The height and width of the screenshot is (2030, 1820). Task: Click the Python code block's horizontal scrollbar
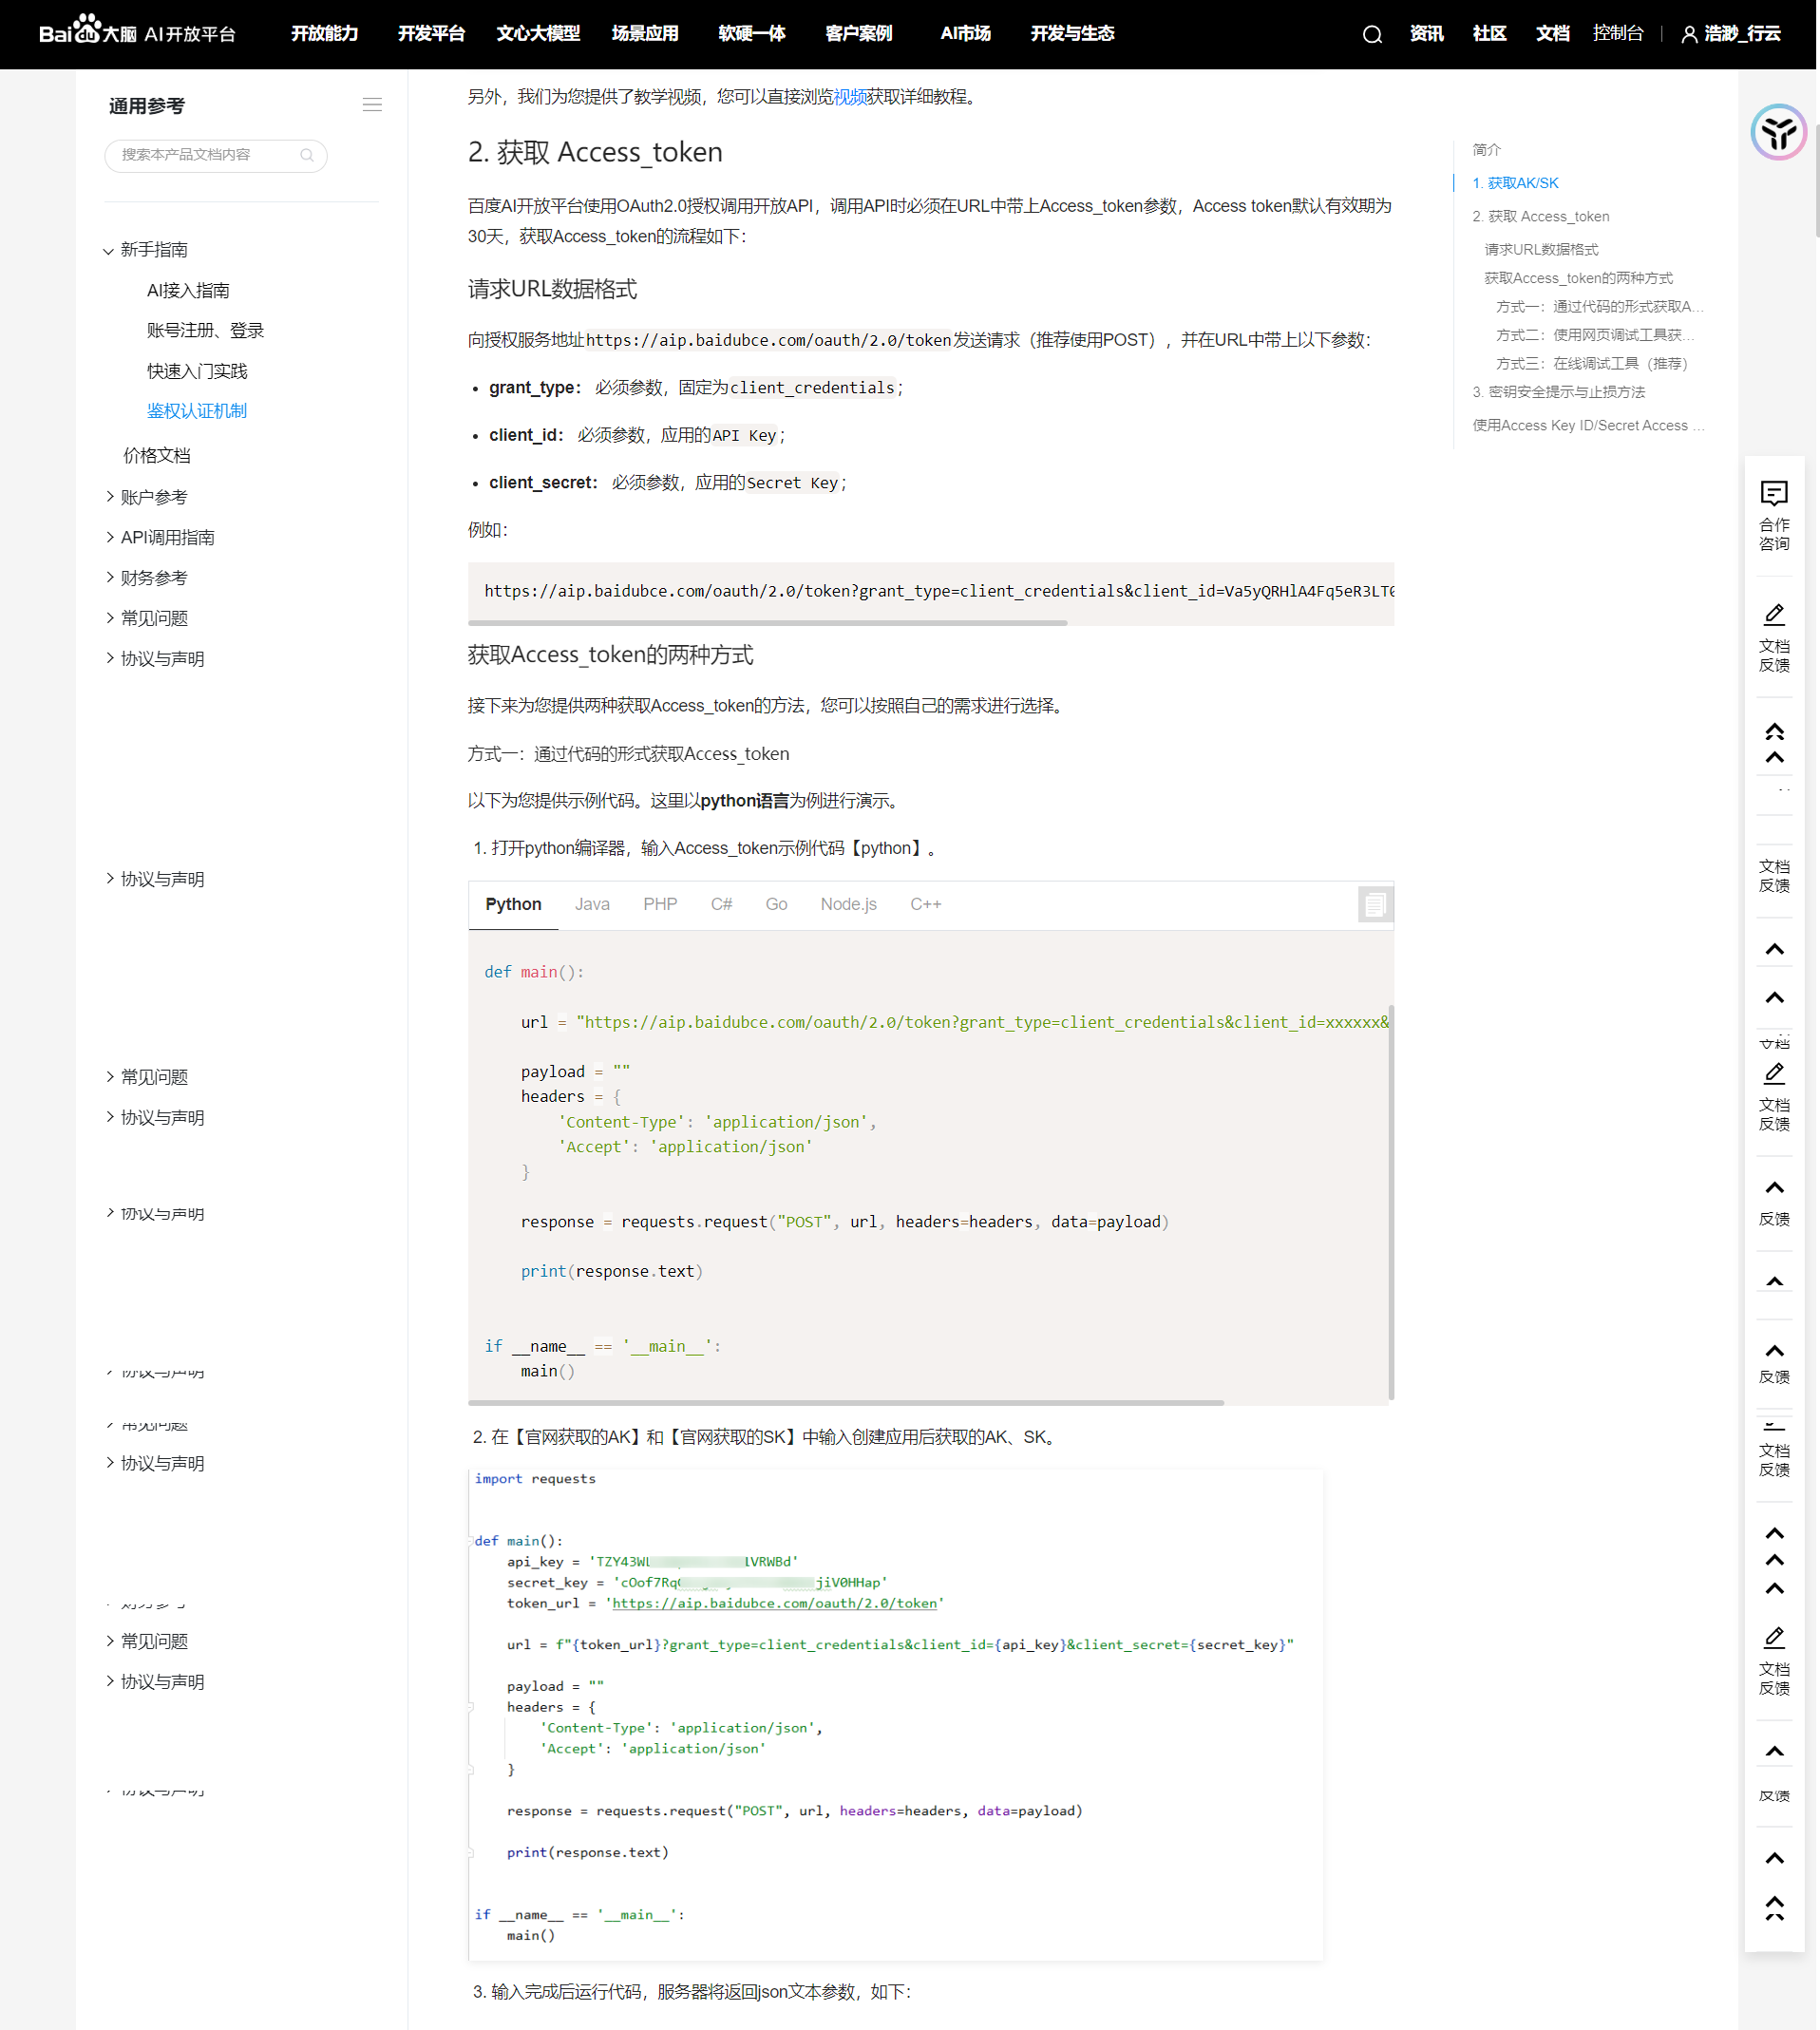(x=846, y=1403)
